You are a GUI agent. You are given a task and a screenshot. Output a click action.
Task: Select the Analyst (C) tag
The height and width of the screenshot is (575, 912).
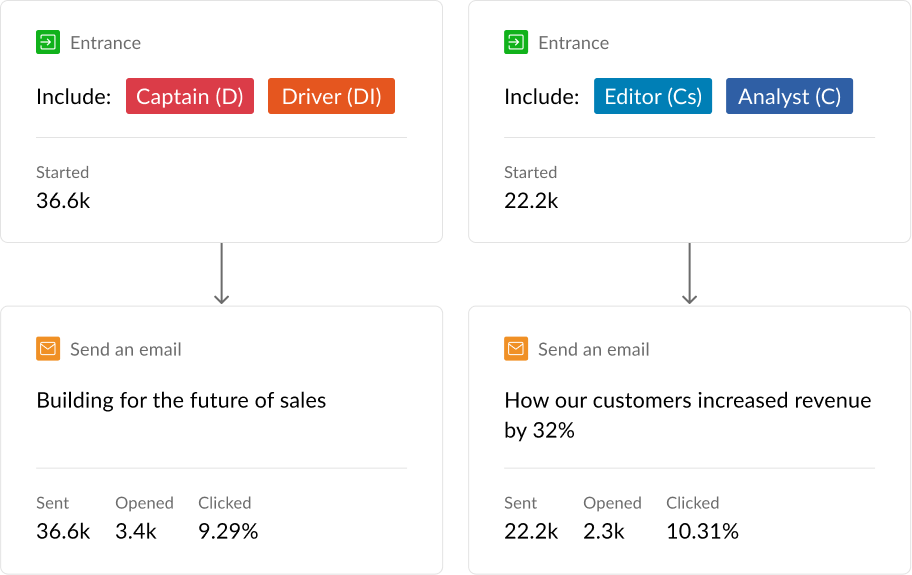pyautogui.click(x=789, y=97)
